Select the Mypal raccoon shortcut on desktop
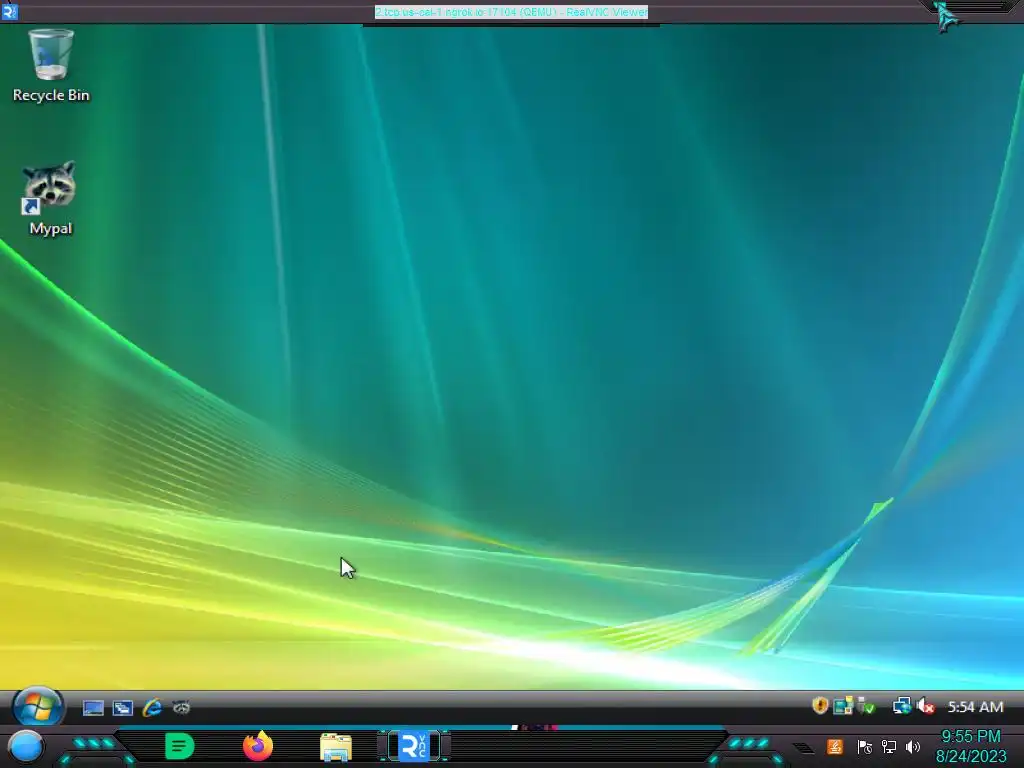This screenshot has height=768, width=1024. pyautogui.click(x=50, y=198)
